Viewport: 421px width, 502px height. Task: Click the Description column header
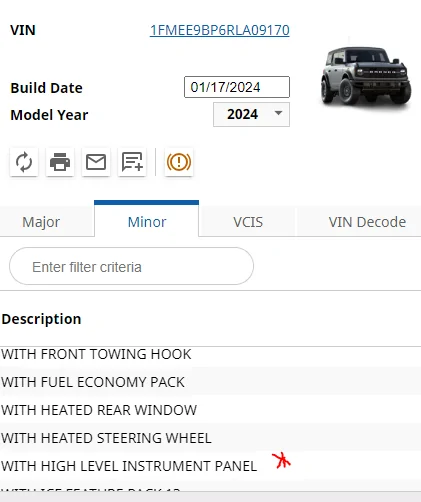[x=41, y=319]
